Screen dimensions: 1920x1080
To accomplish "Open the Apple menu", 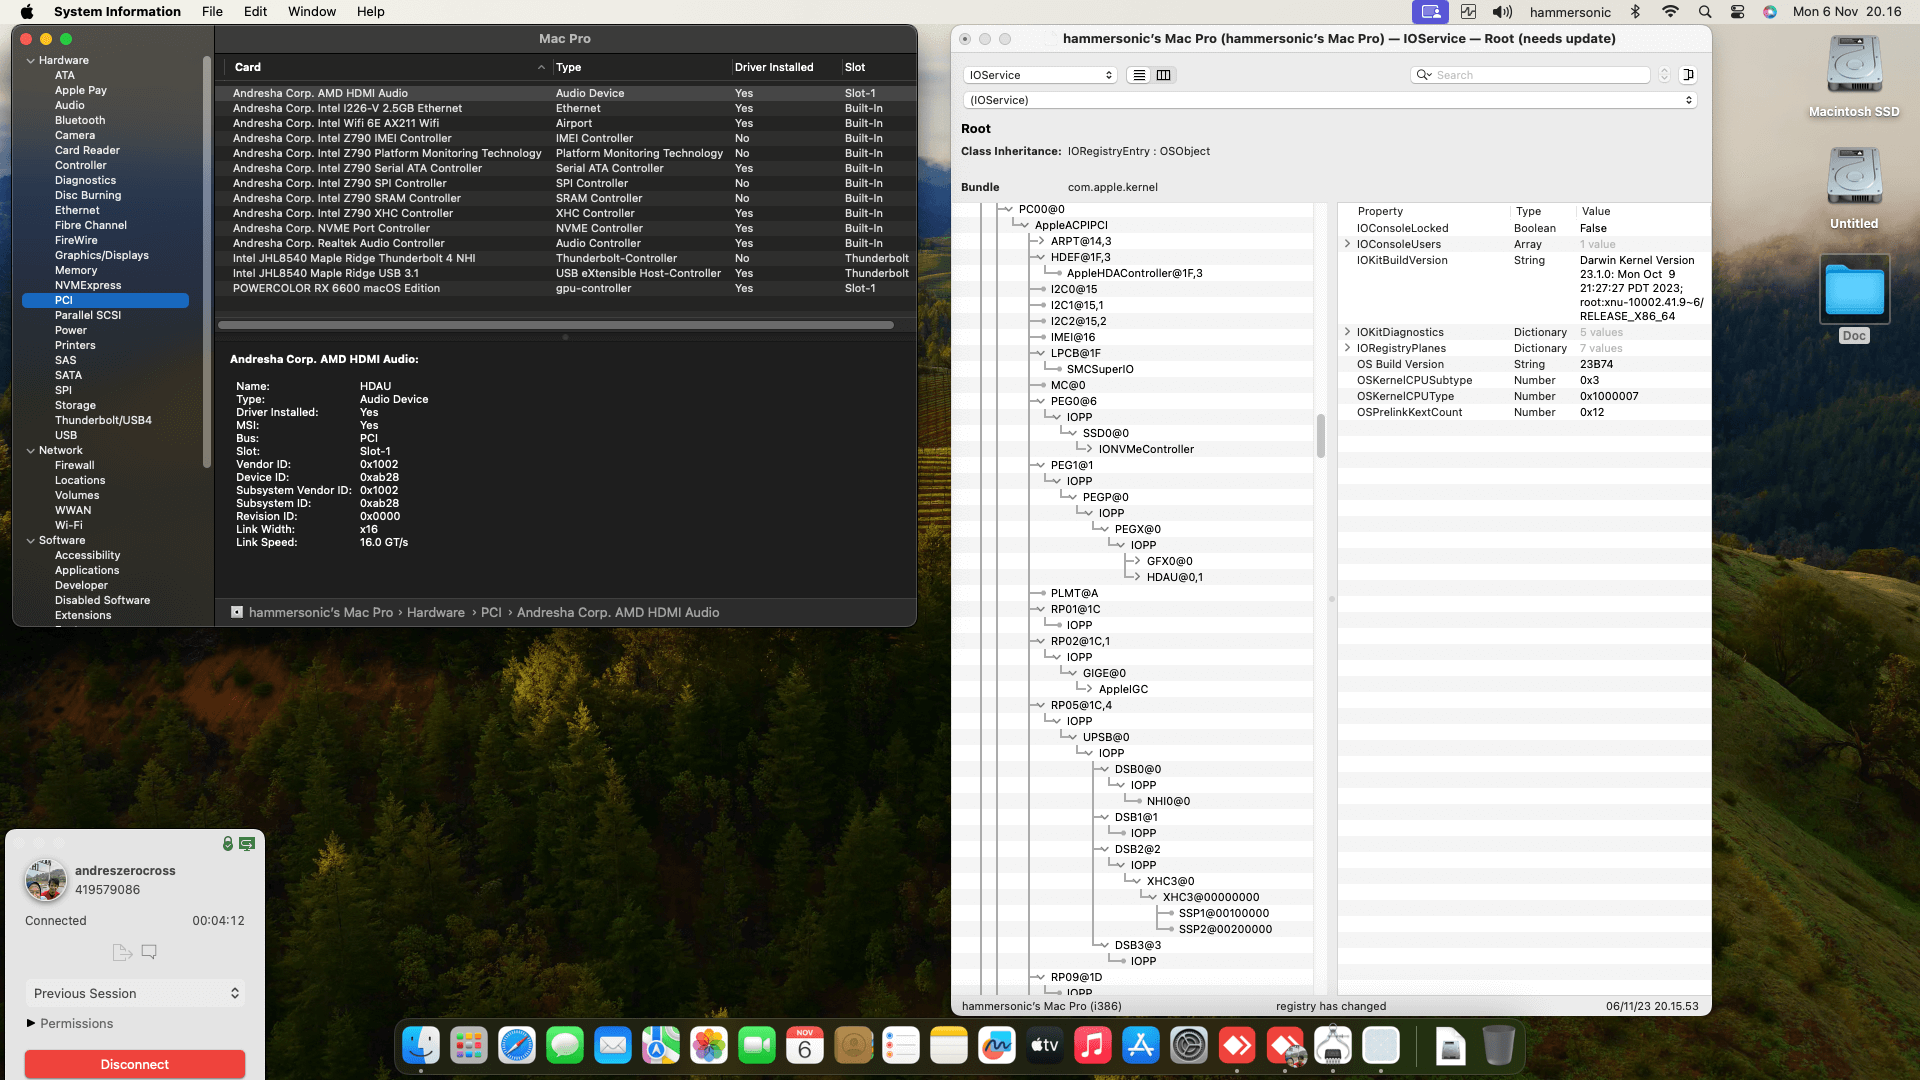I will (x=27, y=12).
